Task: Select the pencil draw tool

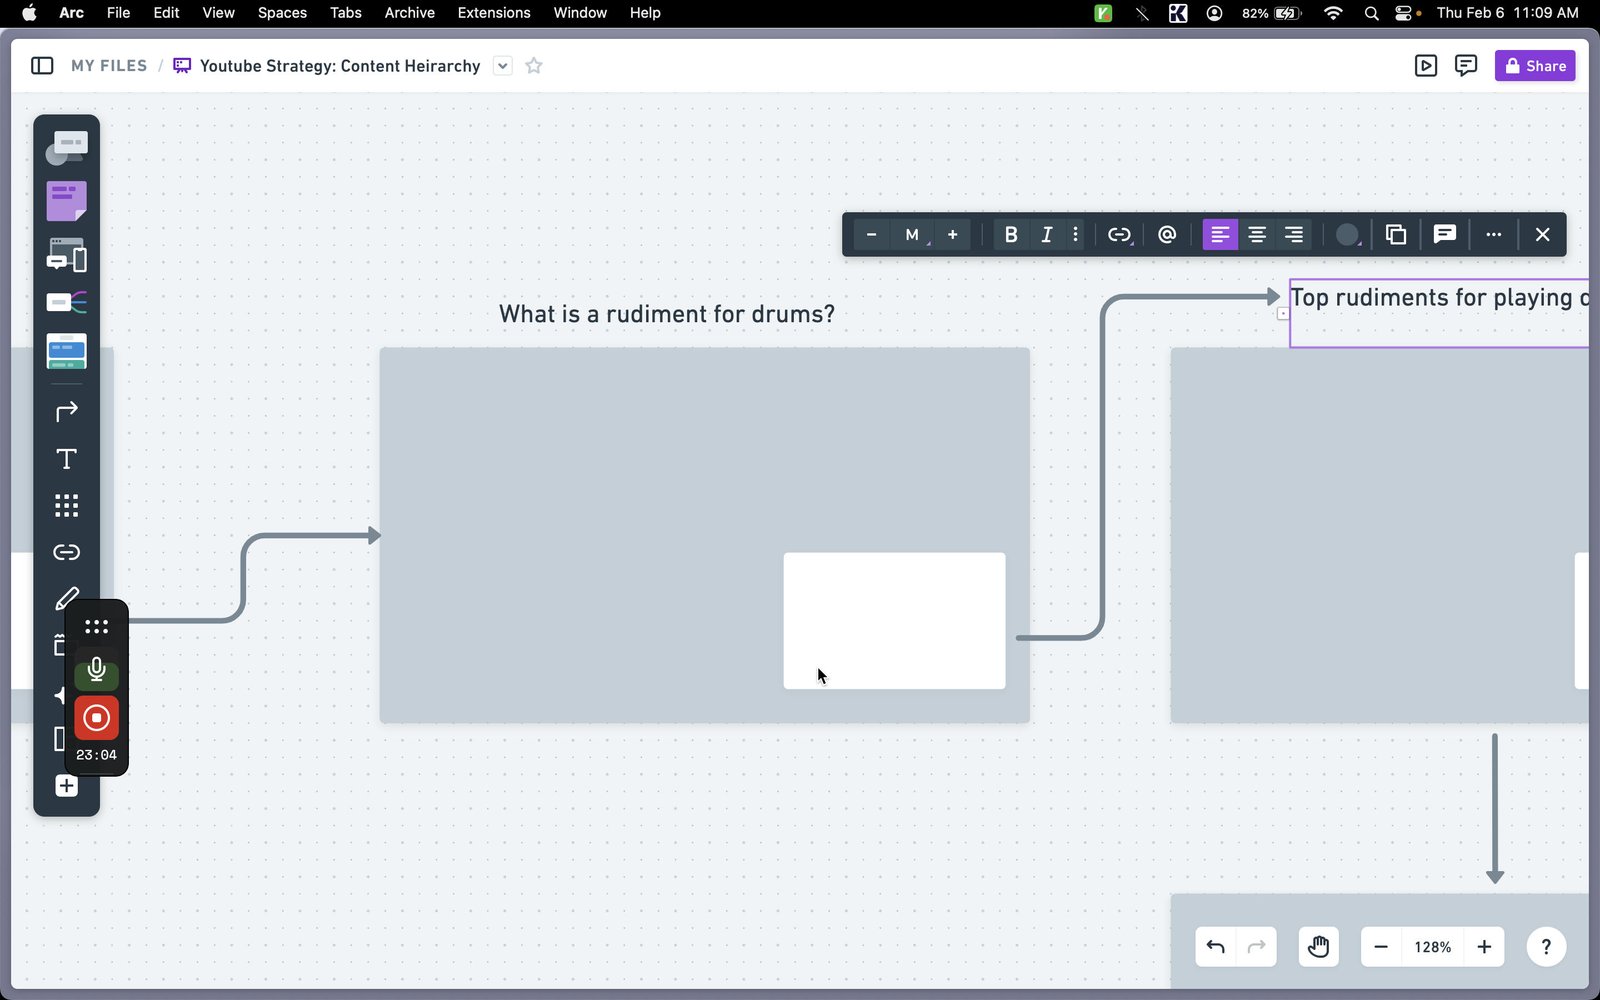Action: pos(67,599)
